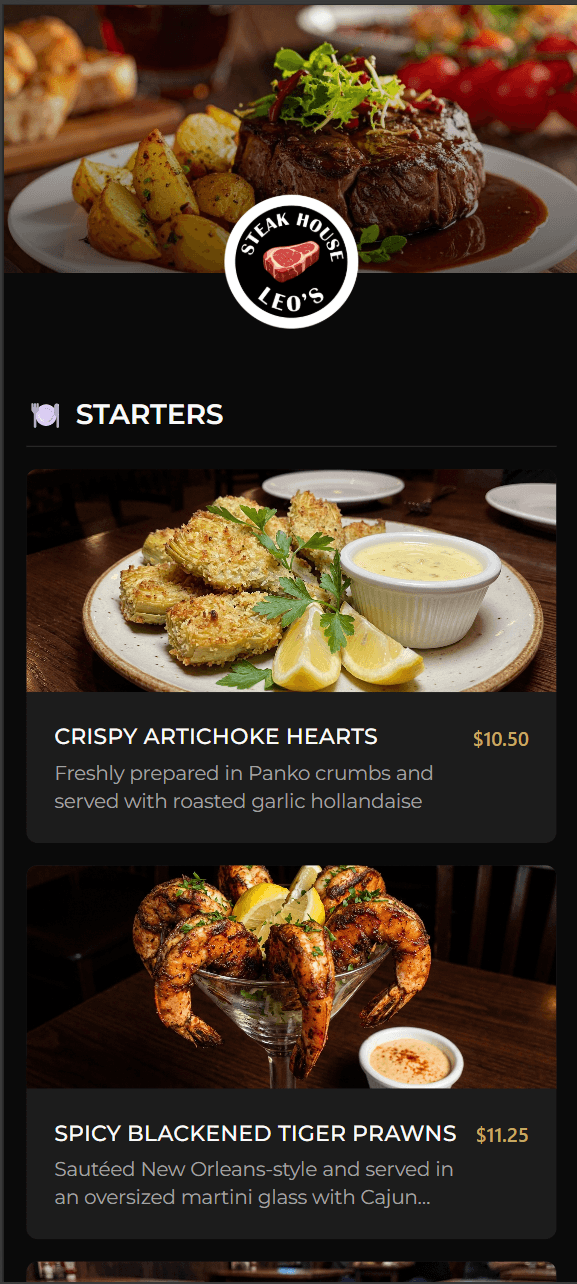The height and width of the screenshot is (1284, 577).
Task: Click the $11.25 price
Action: tap(502, 1135)
